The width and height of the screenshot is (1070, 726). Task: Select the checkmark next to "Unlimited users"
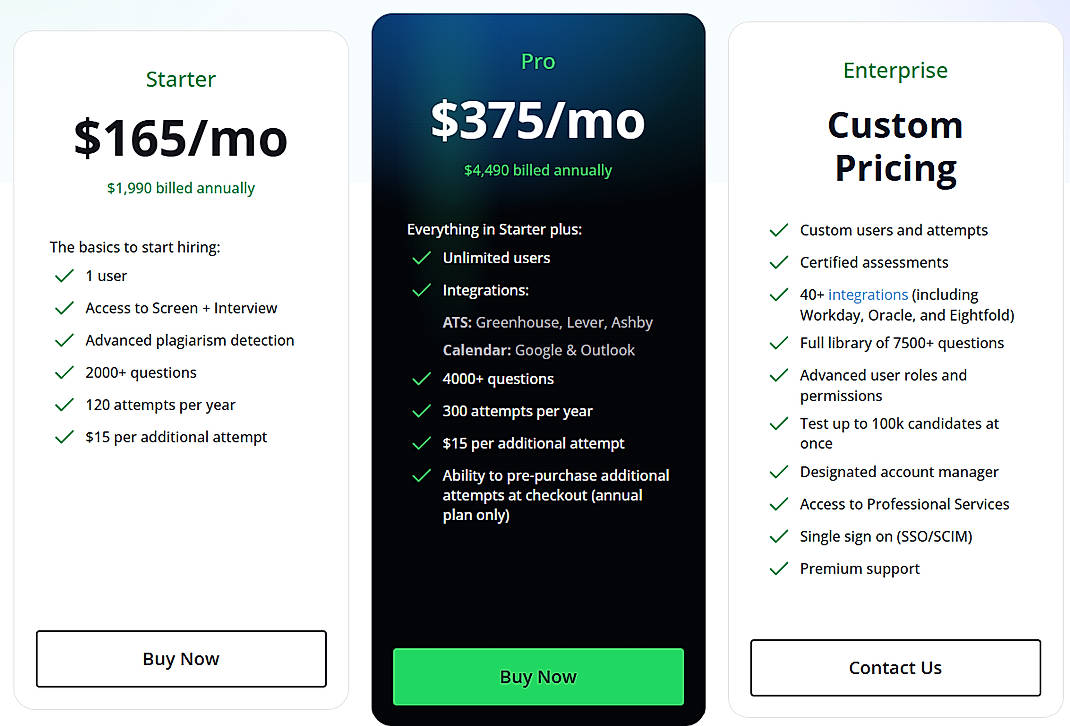(x=421, y=258)
